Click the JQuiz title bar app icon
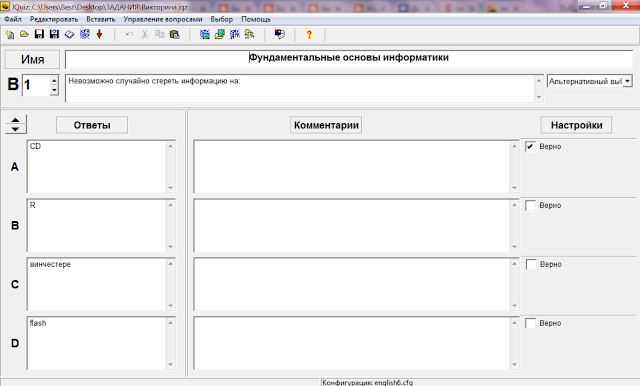 click(5, 7)
